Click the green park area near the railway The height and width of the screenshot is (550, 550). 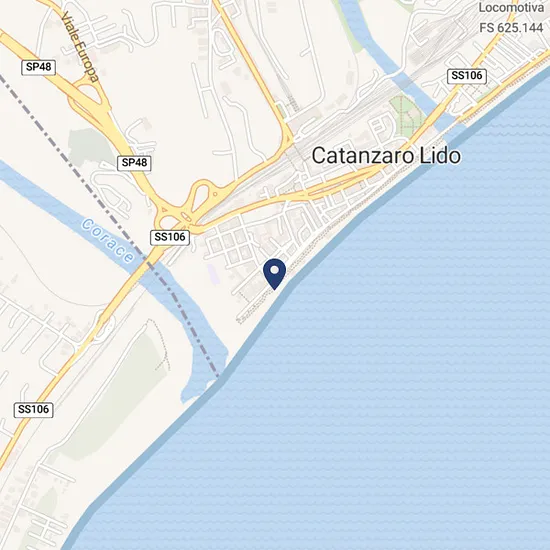tap(406, 117)
